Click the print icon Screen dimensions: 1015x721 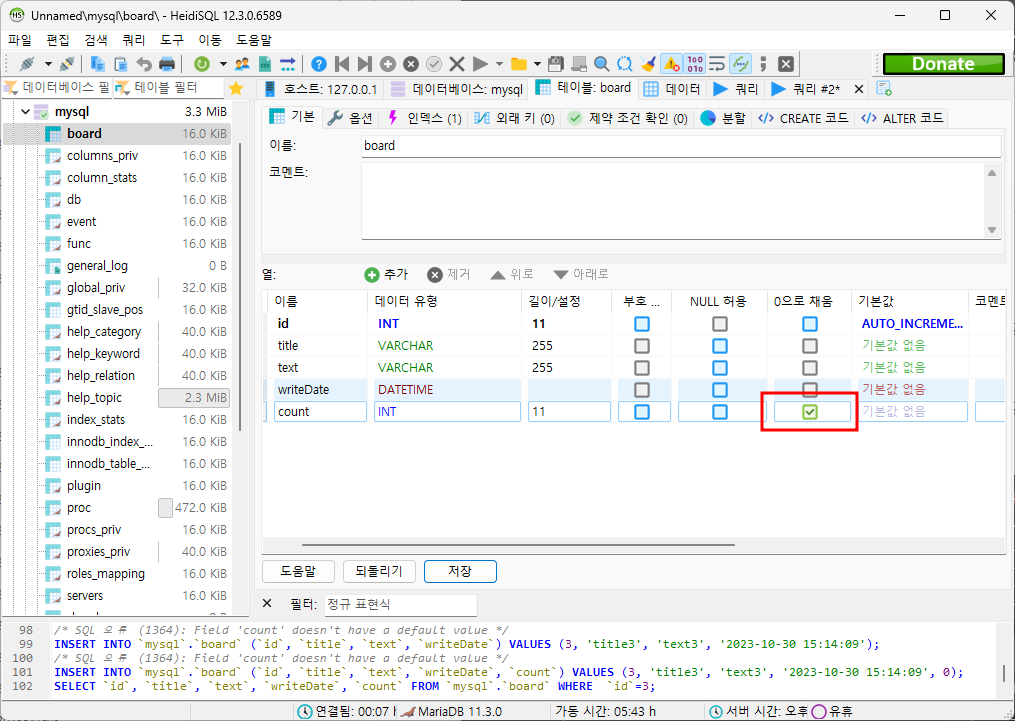click(167, 64)
